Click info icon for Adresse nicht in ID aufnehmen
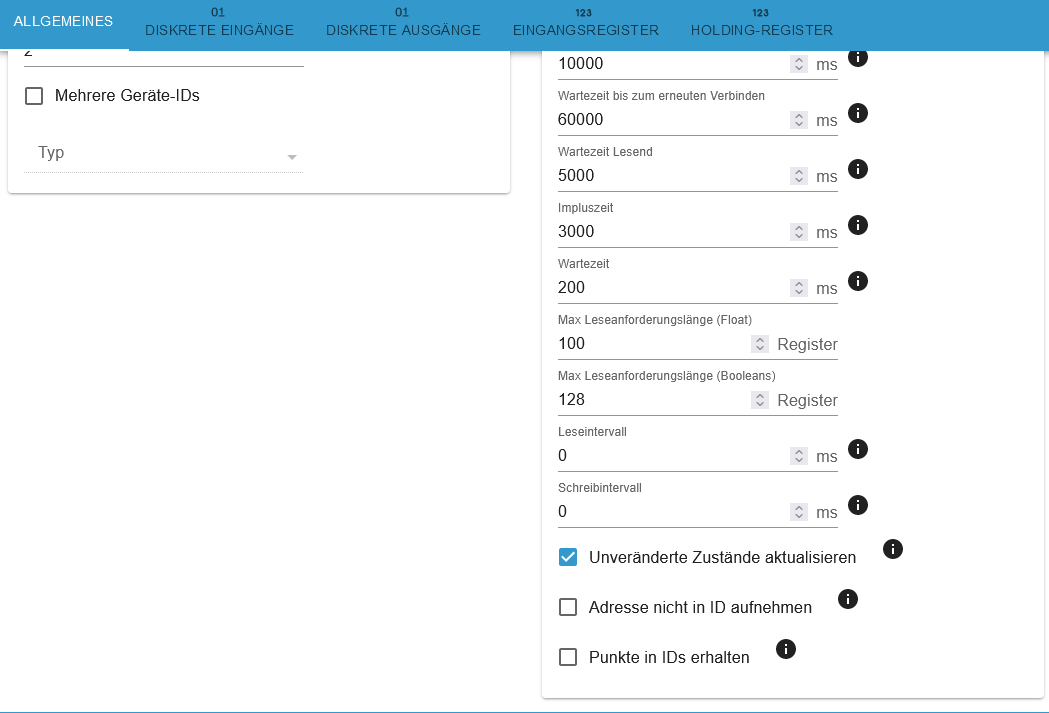The height and width of the screenshot is (713, 1049). tap(848, 599)
